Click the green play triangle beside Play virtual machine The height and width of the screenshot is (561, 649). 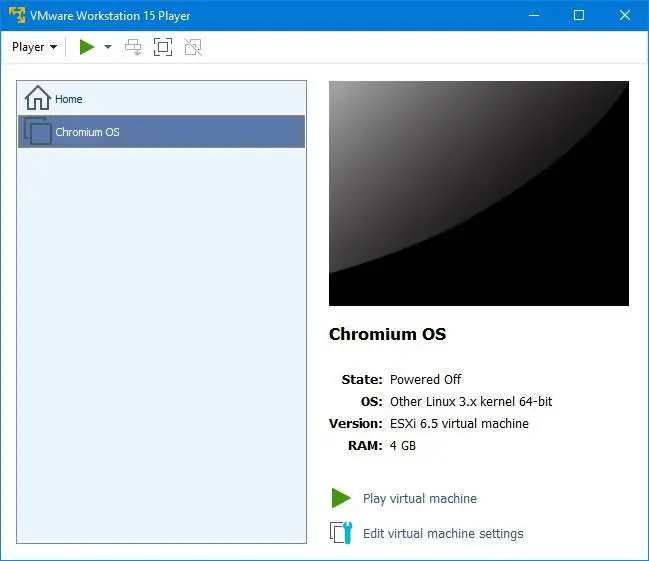click(x=341, y=498)
